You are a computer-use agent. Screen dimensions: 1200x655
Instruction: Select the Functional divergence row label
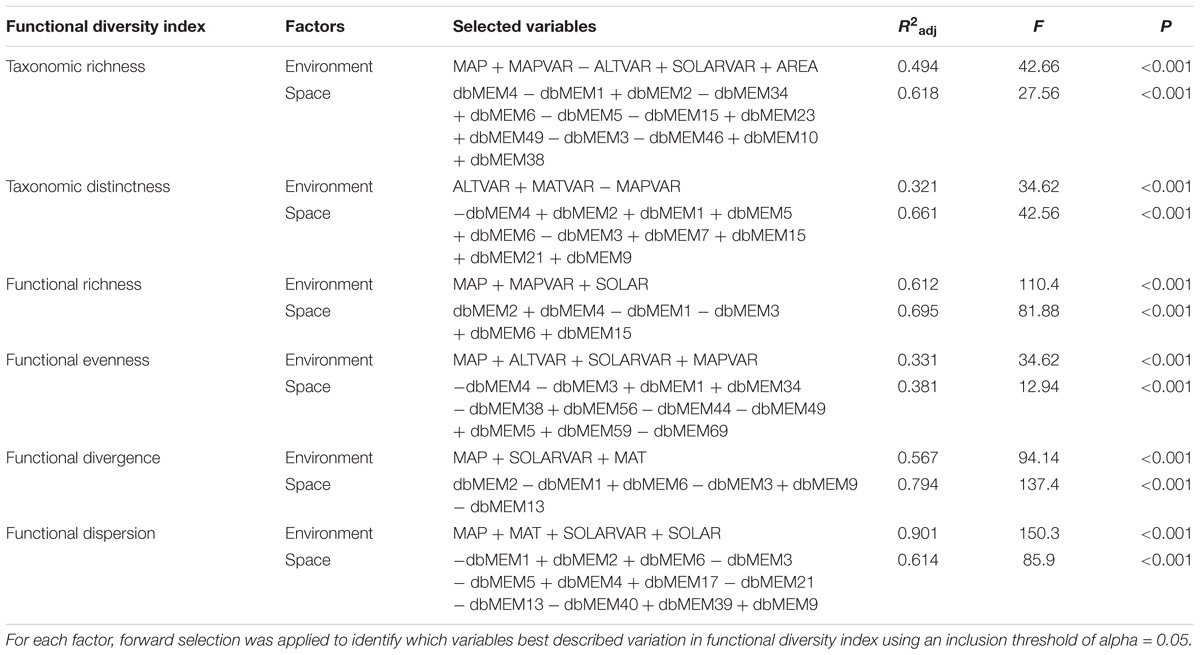pos(85,458)
